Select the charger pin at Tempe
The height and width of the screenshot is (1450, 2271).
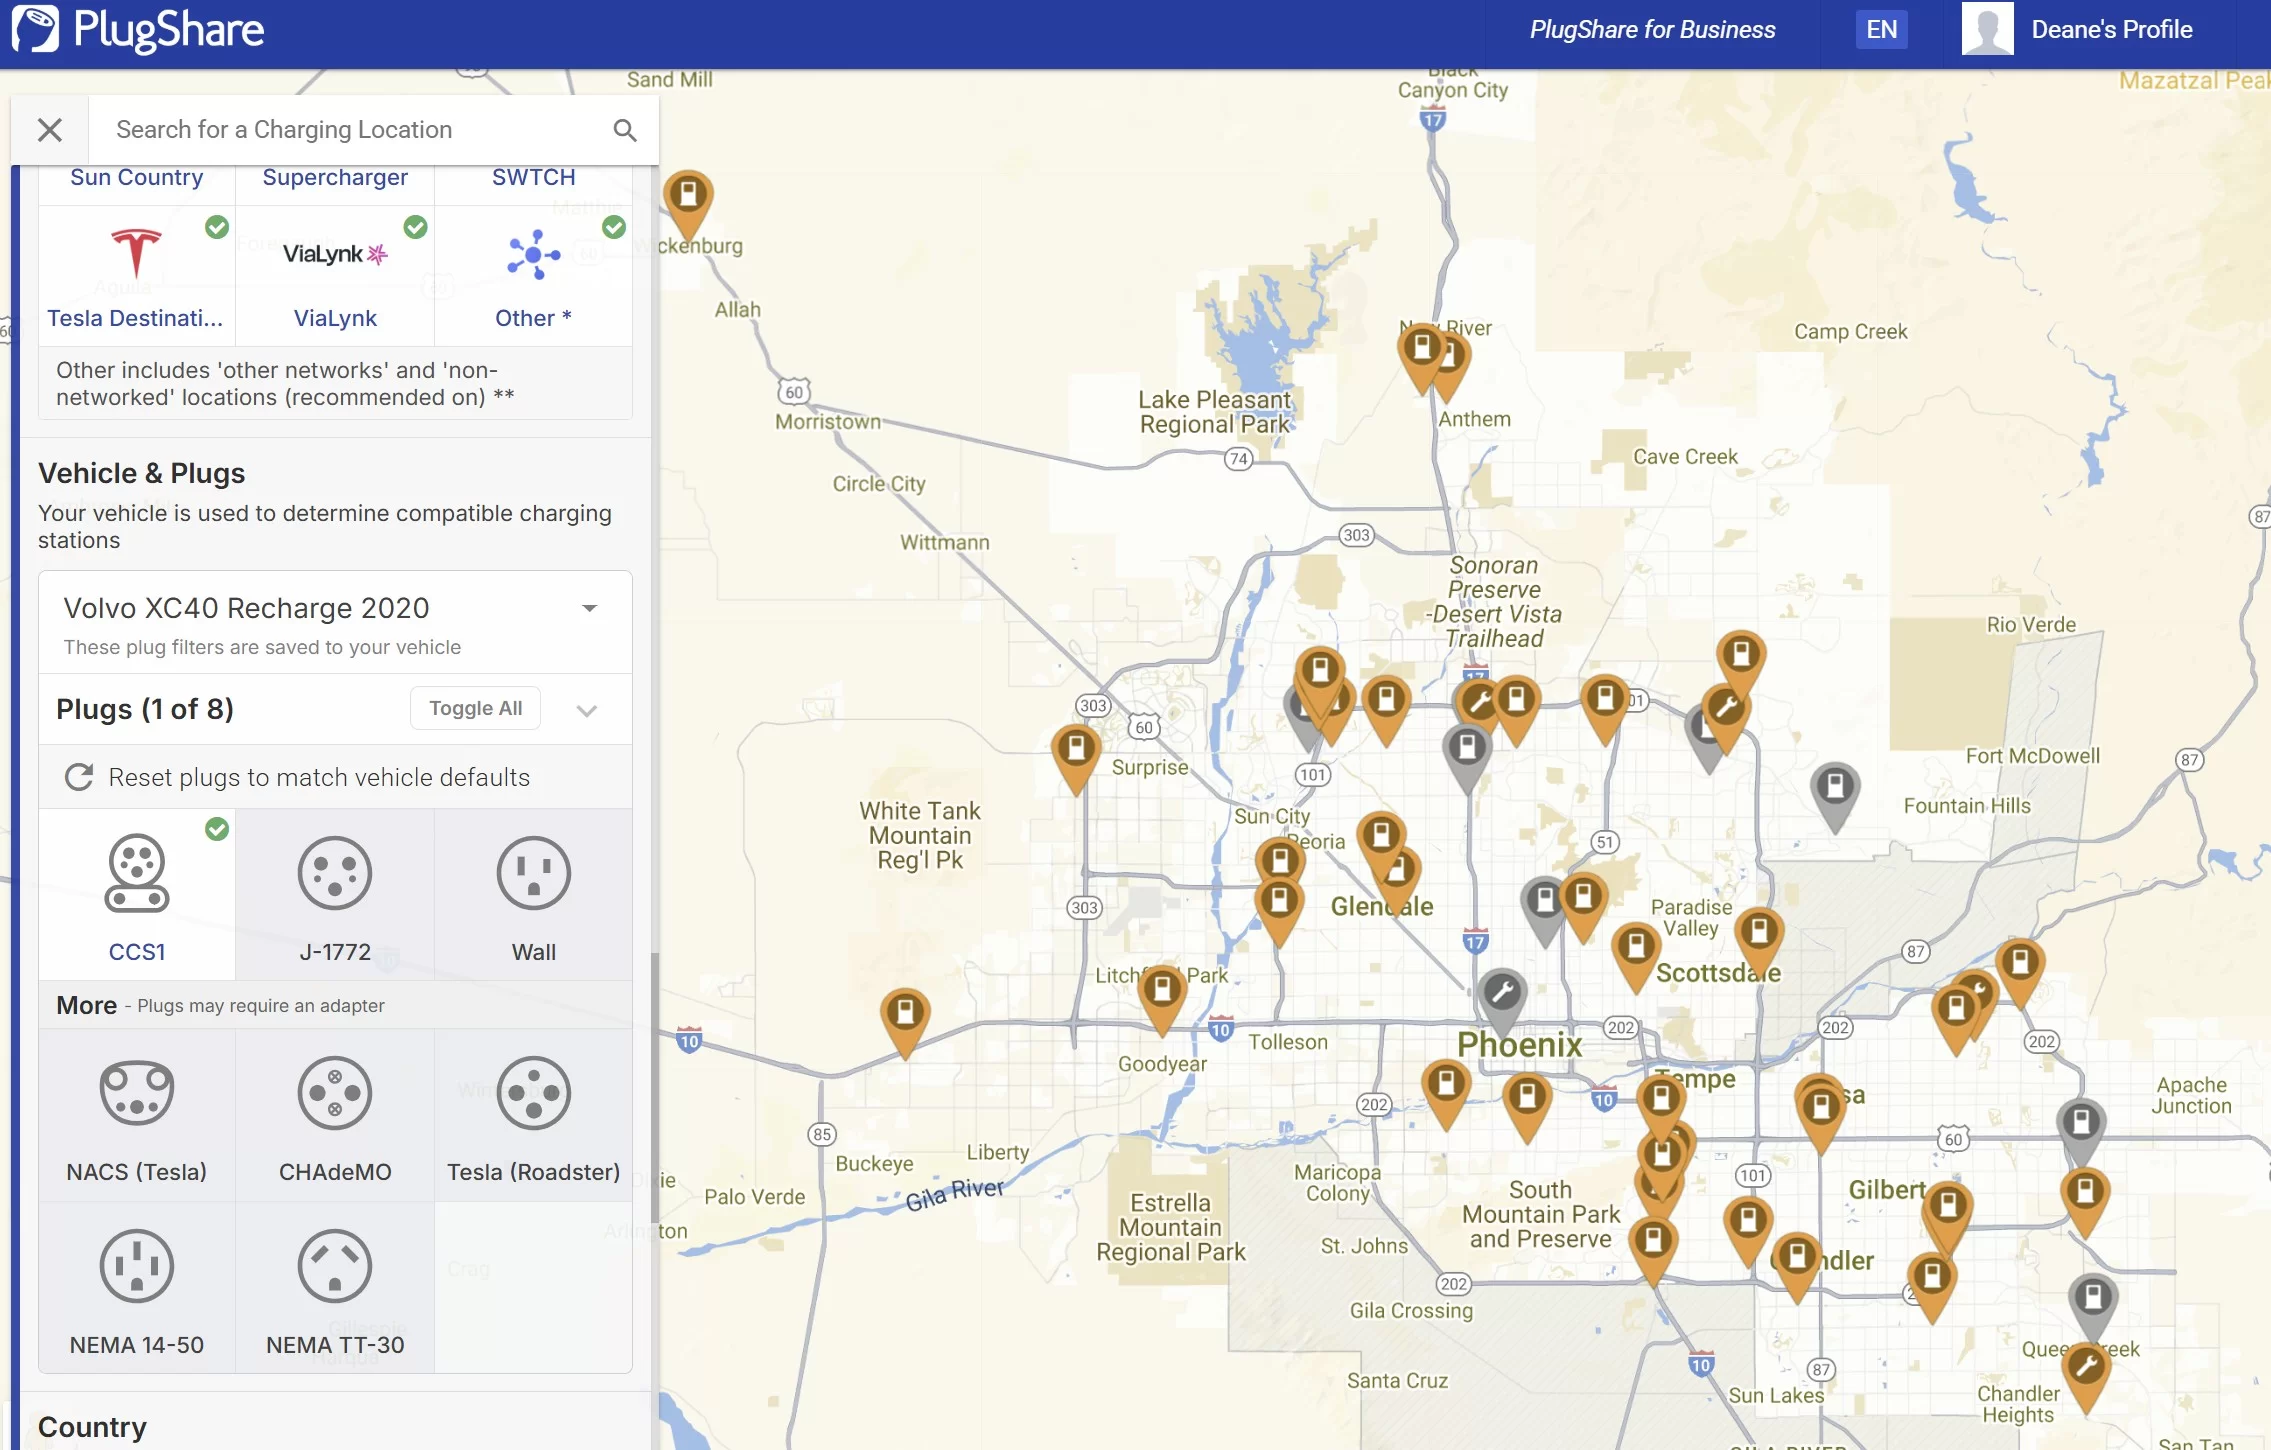pyautogui.click(x=1661, y=1102)
